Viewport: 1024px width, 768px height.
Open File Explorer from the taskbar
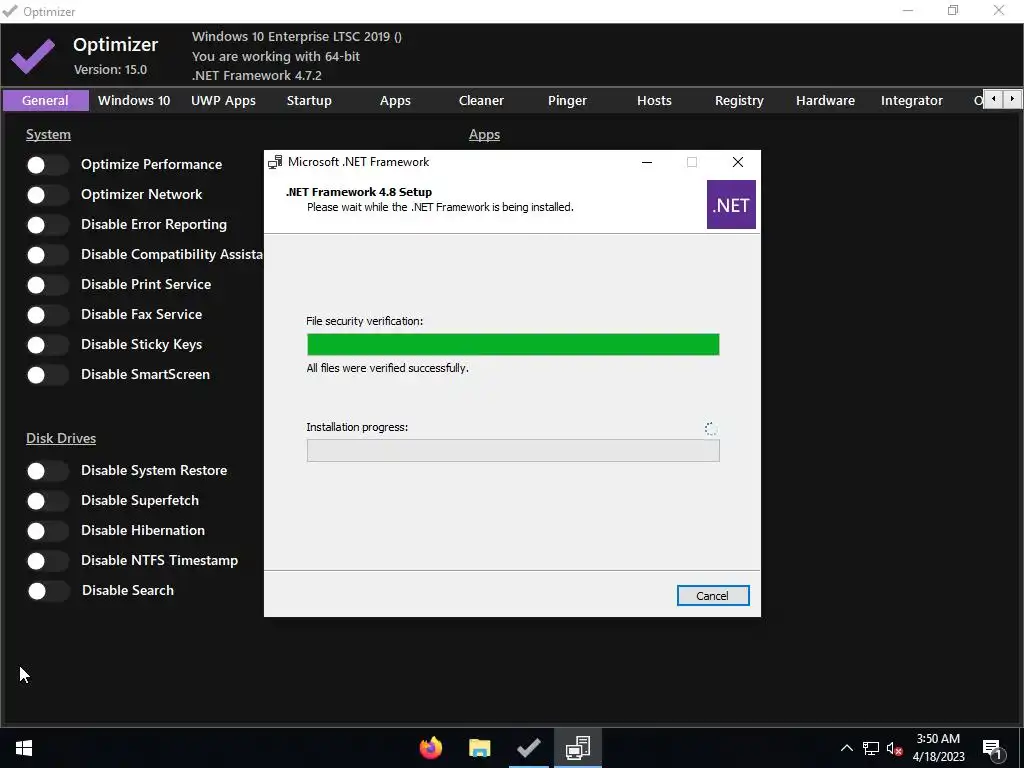pos(479,748)
